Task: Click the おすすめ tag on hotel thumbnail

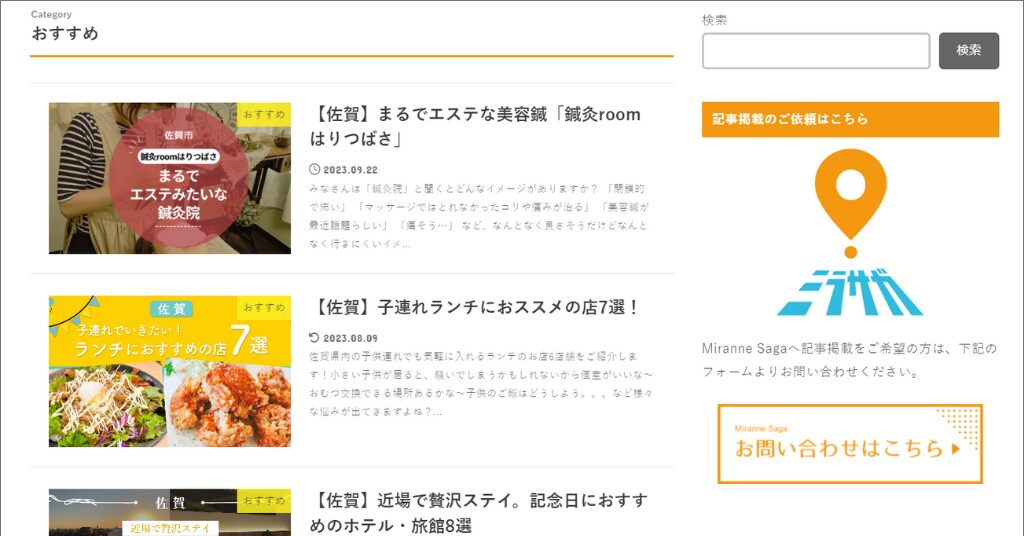Action: [x=264, y=501]
